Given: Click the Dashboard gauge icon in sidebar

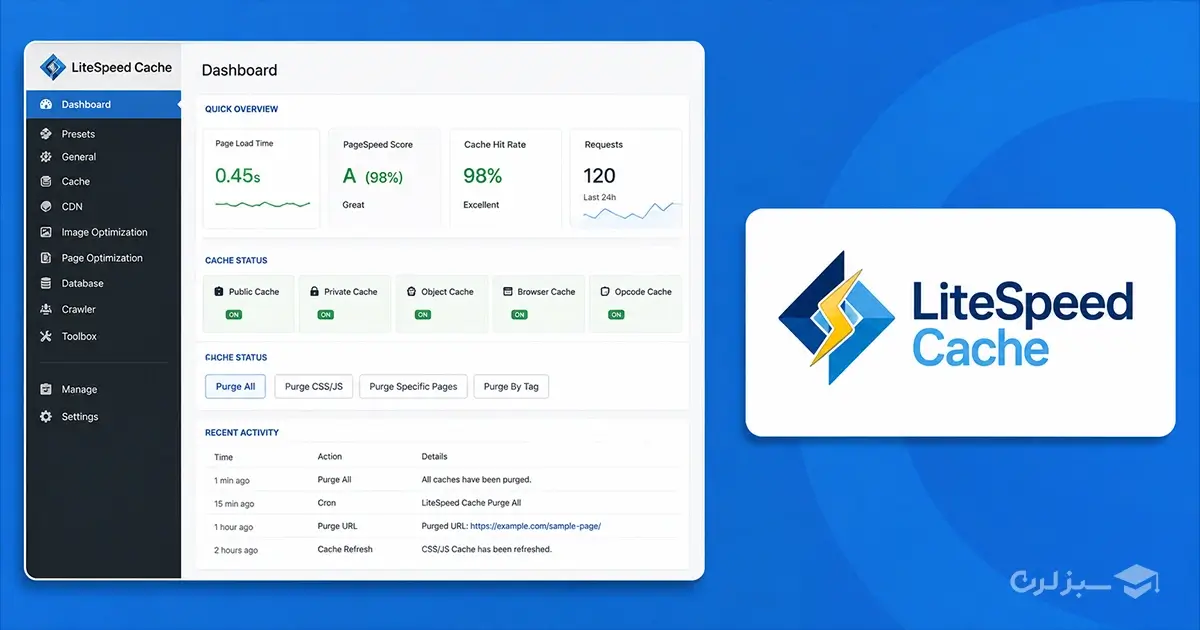Looking at the screenshot, I should tap(45, 105).
